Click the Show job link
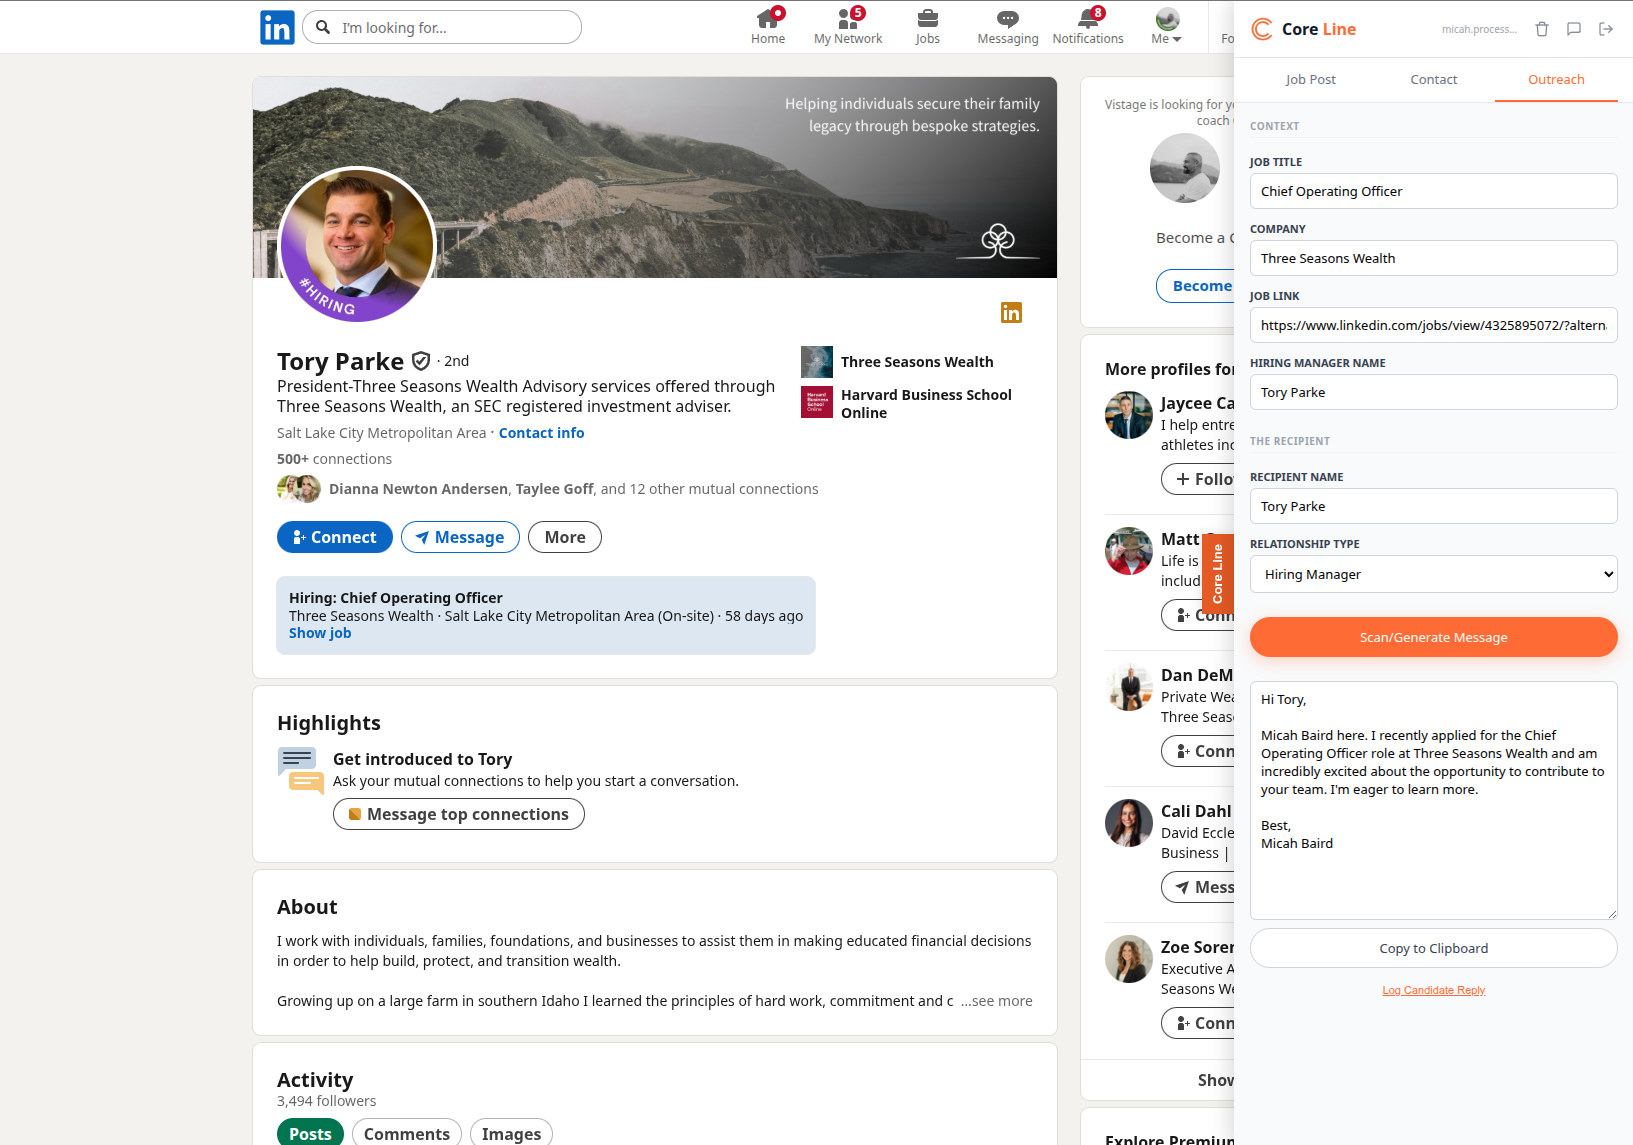The height and width of the screenshot is (1145, 1633). (x=319, y=632)
